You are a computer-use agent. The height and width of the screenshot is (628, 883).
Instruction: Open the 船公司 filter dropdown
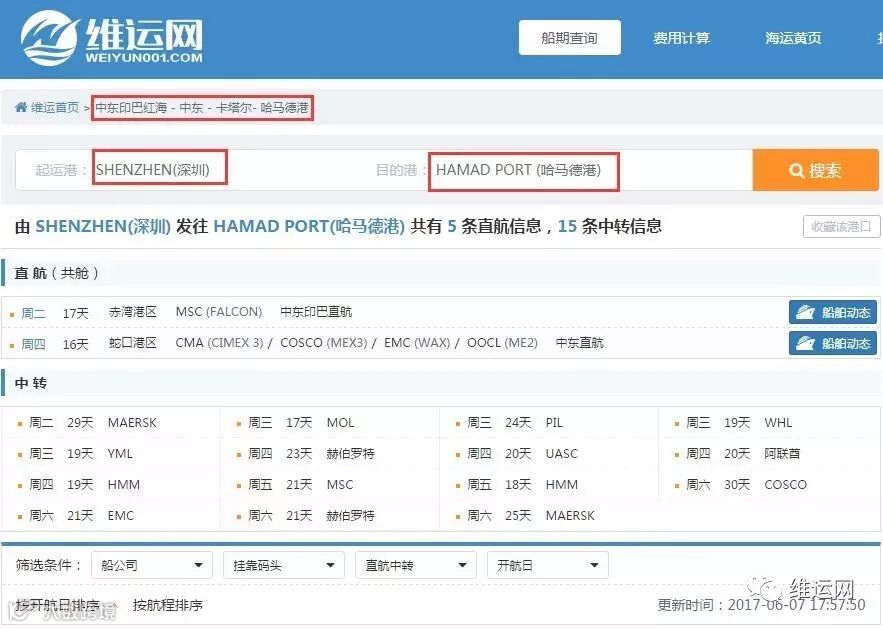tap(152, 565)
